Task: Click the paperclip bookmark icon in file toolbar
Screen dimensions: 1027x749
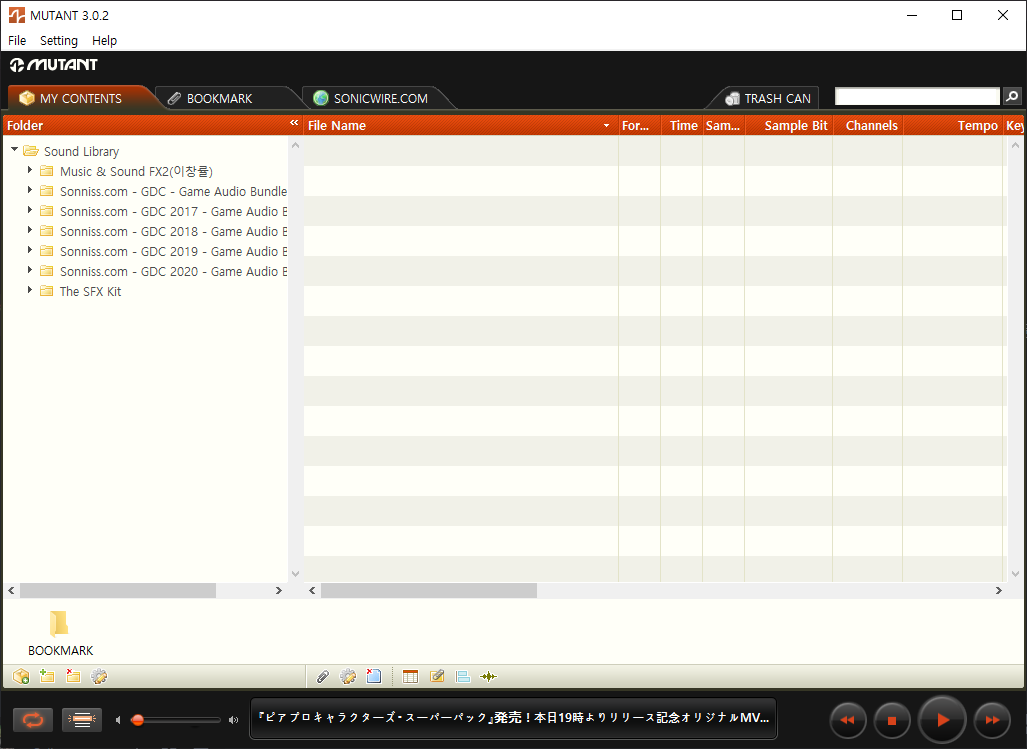Action: tap(322, 676)
